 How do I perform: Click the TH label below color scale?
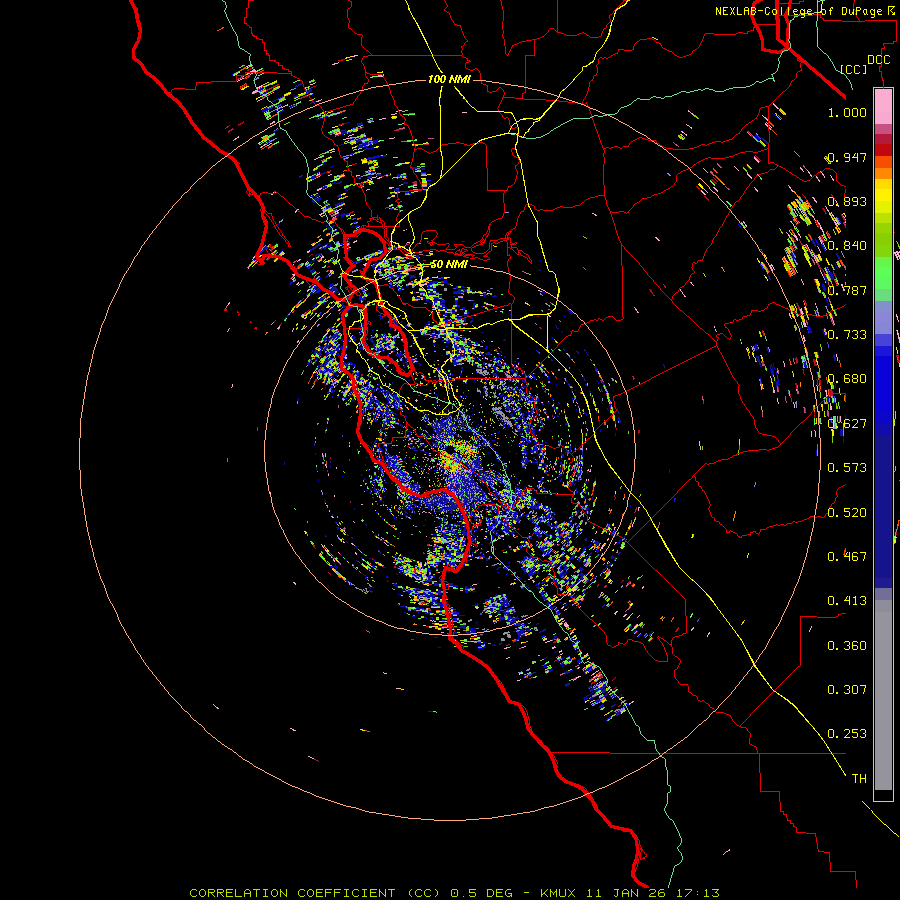coord(859,778)
